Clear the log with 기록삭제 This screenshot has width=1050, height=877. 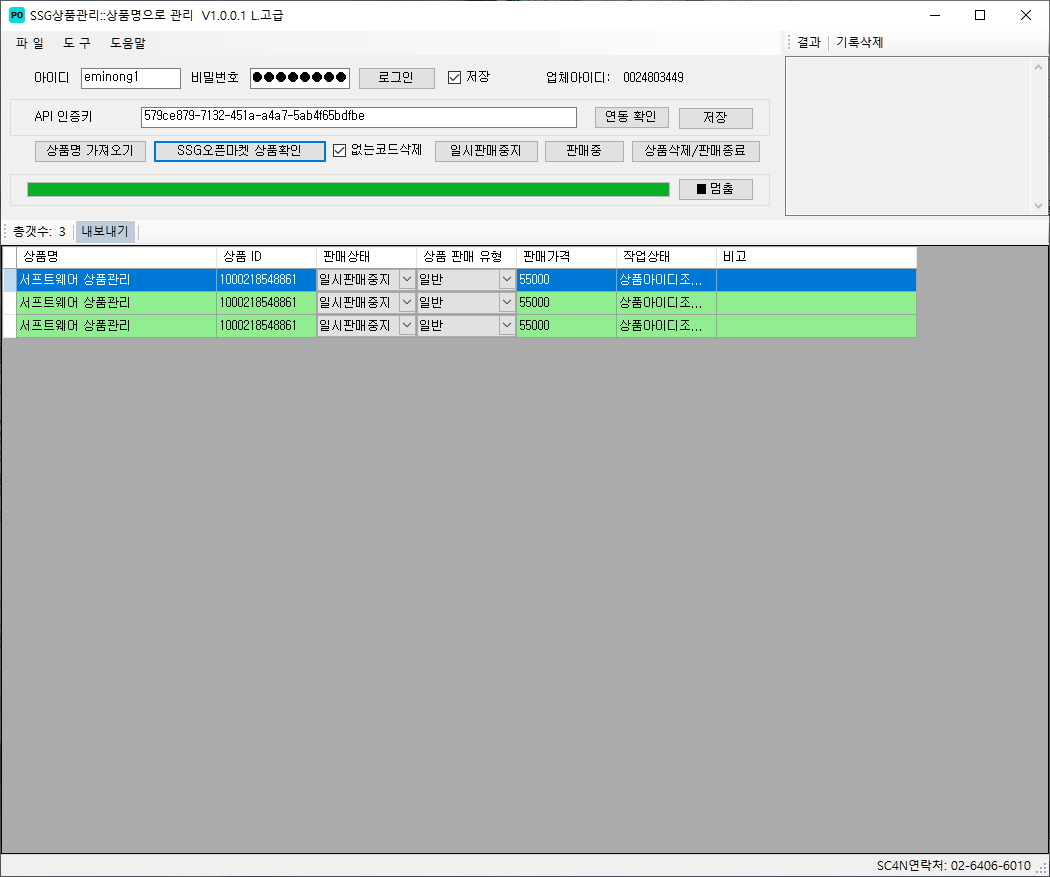coord(860,43)
